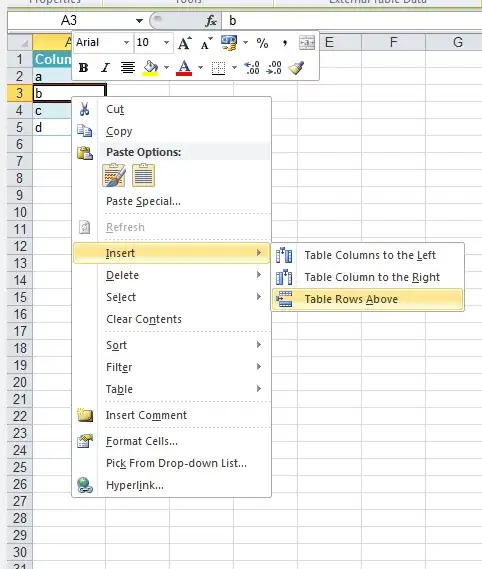Paste using destination formatting brush icon
Viewport: 482px width, 569px height.
(114, 175)
